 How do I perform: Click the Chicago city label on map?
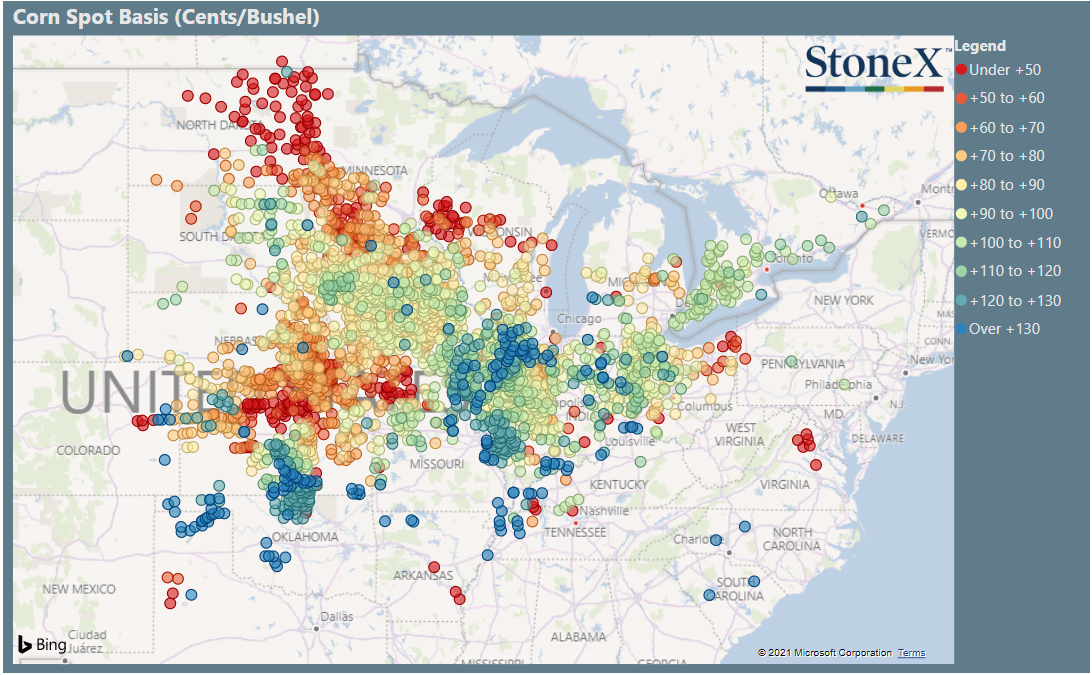[x=579, y=318]
